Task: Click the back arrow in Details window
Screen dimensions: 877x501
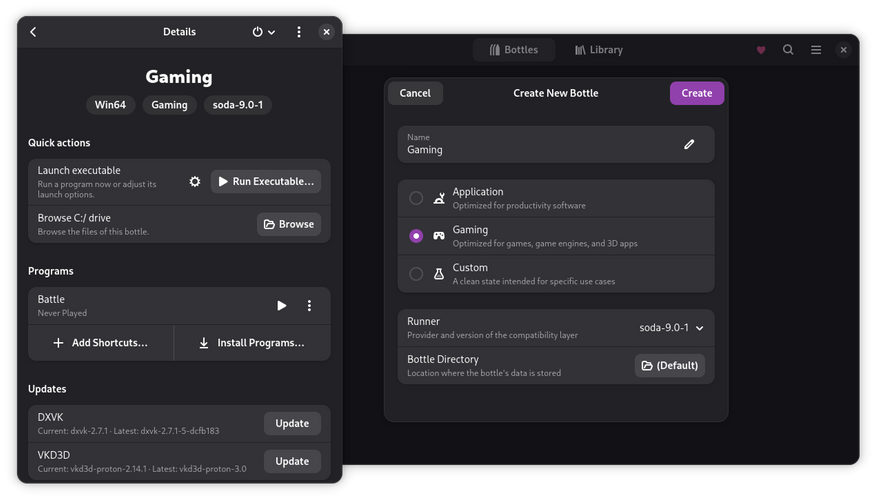Action: pyautogui.click(x=33, y=32)
